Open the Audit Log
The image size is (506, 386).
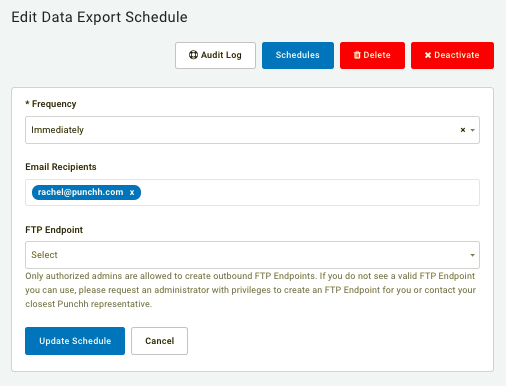(x=215, y=55)
